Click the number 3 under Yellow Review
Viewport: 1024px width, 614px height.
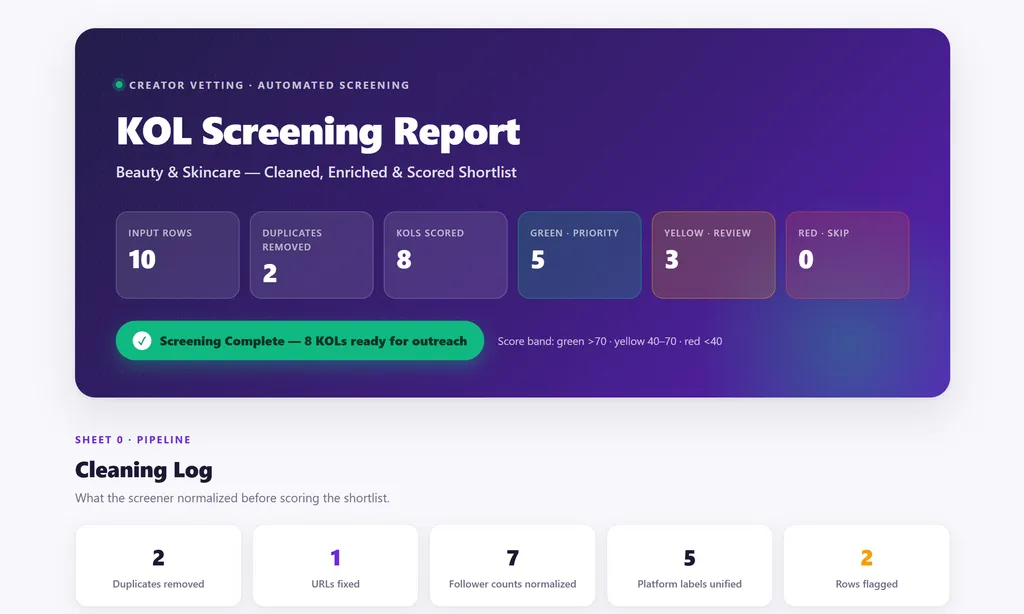pyautogui.click(x=671, y=260)
